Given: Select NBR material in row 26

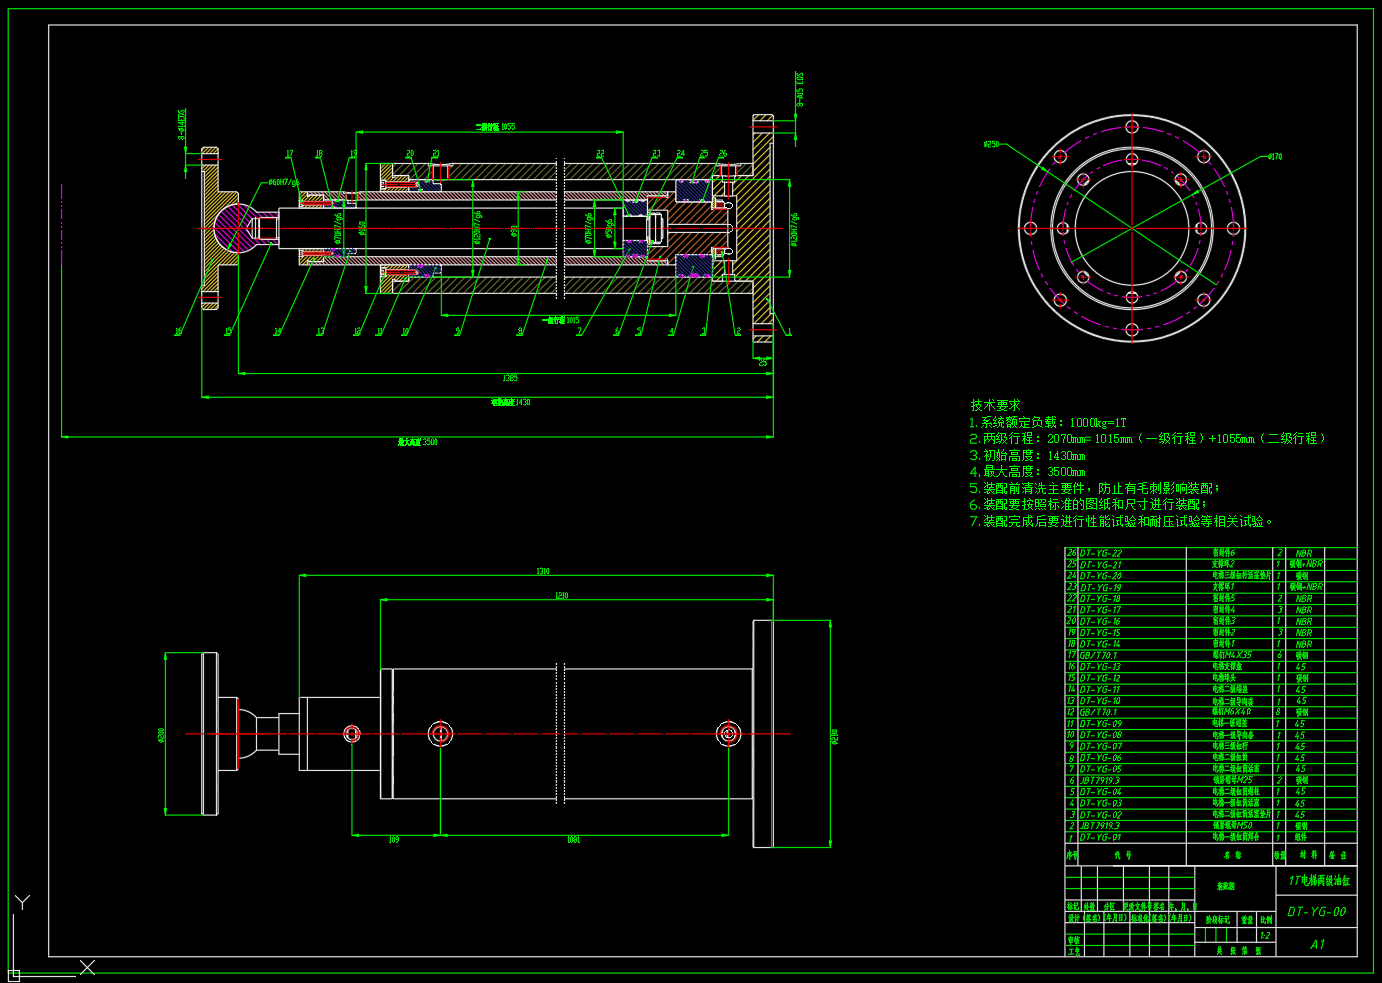Looking at the screenshot, I should (x=1304, y=553).
